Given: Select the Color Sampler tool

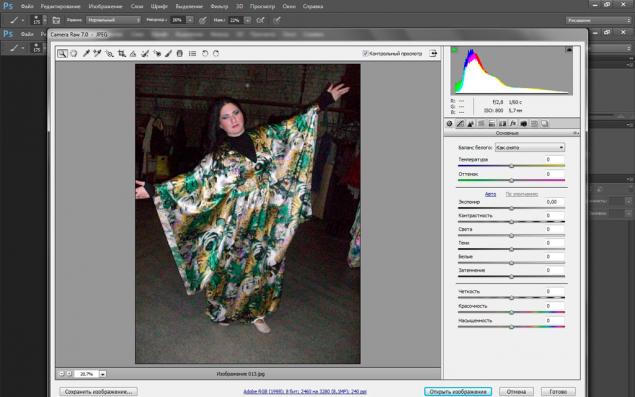Looking at the screenshot, I should coord(97,53).
